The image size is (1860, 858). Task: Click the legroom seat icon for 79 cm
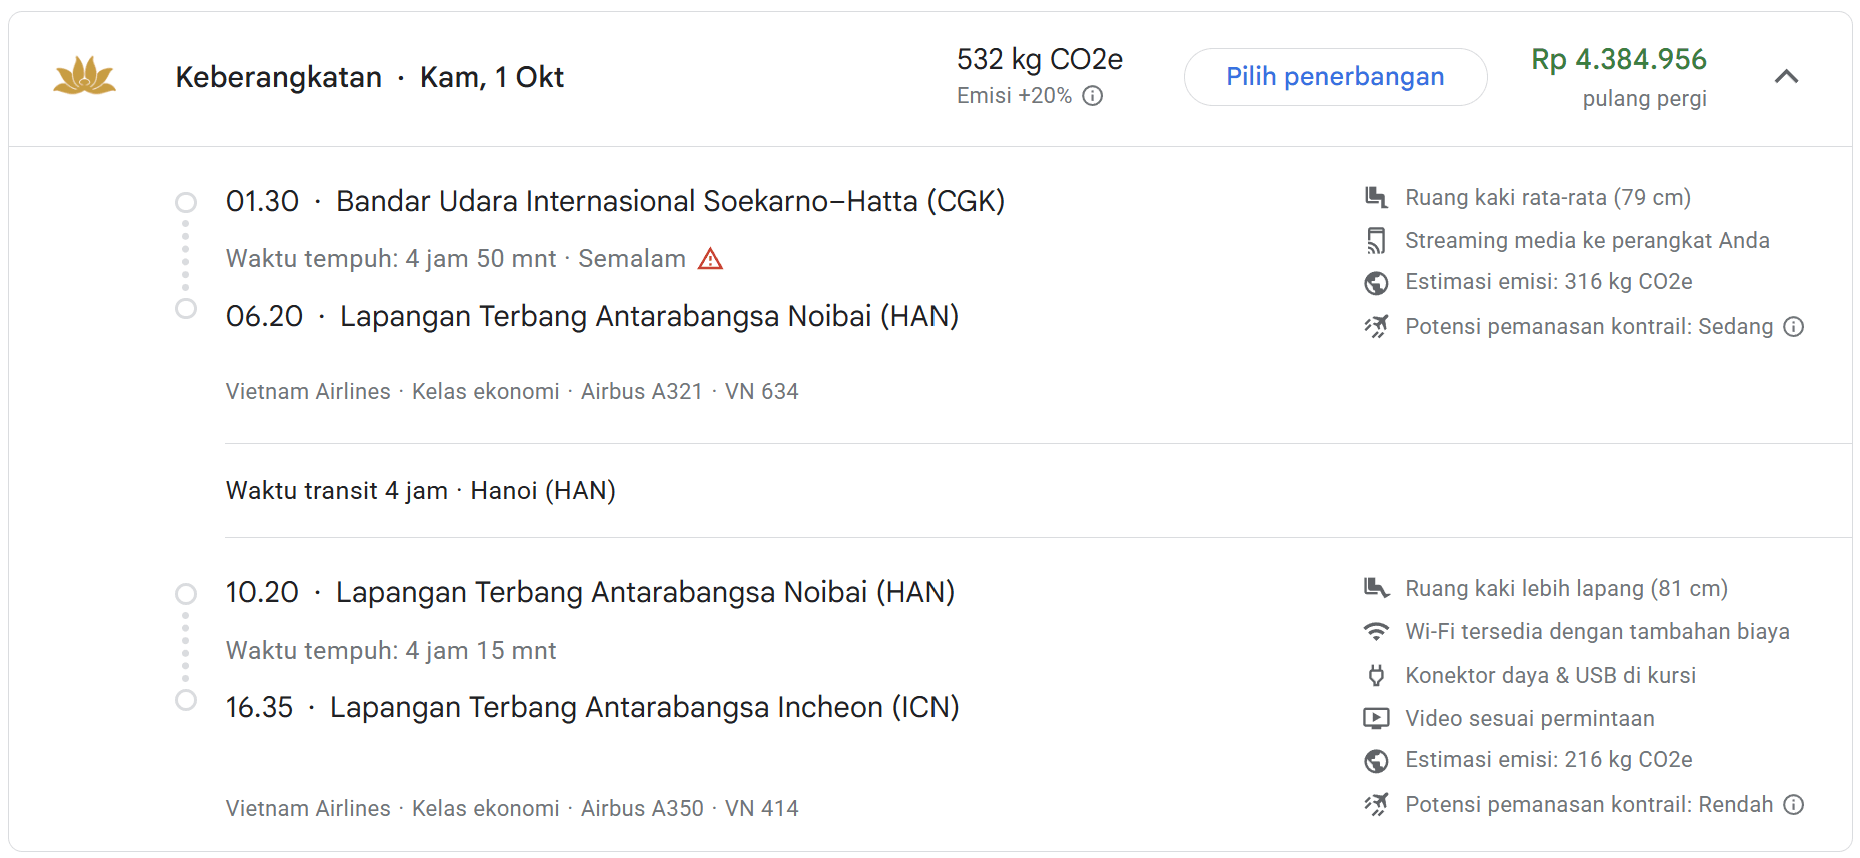point(1376,197)
